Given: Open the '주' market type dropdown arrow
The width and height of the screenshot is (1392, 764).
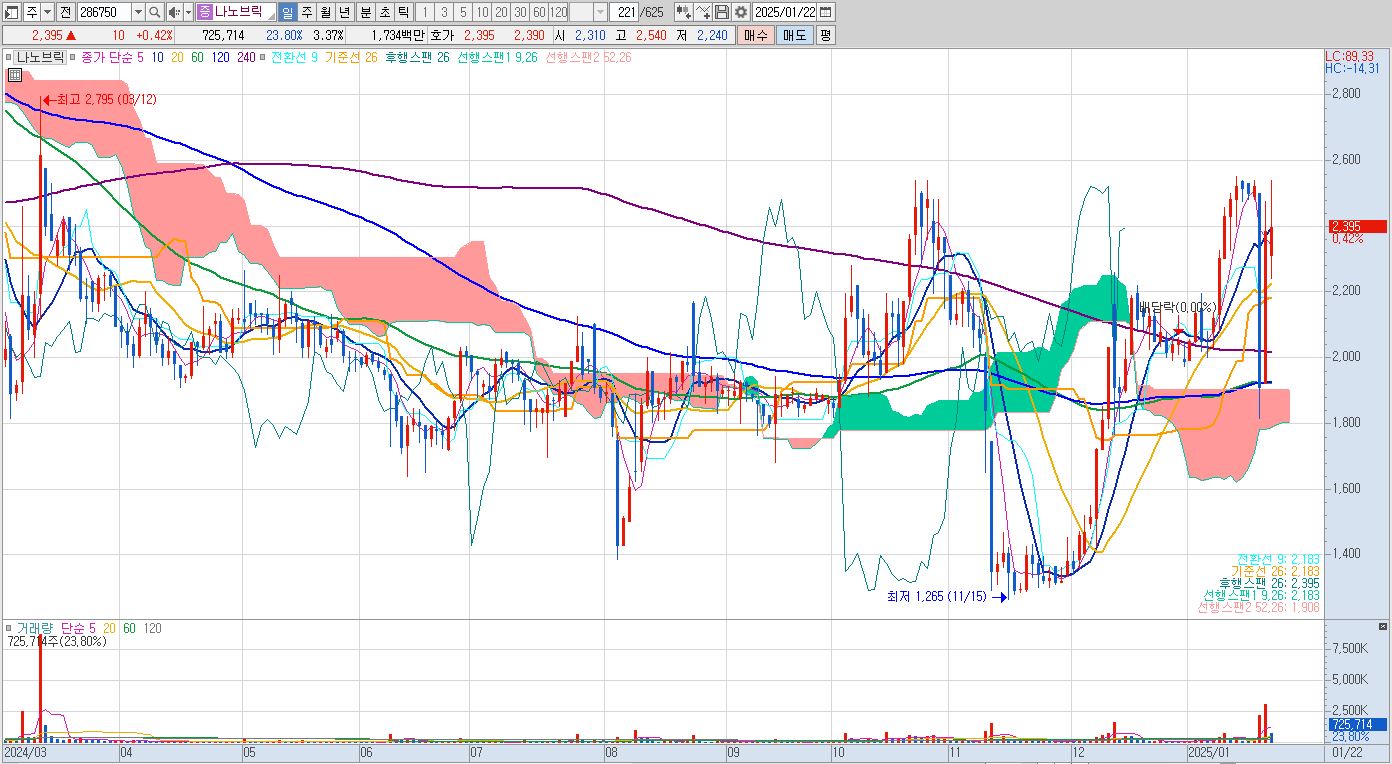Looking at the screenshot, I should coord(46,12).
